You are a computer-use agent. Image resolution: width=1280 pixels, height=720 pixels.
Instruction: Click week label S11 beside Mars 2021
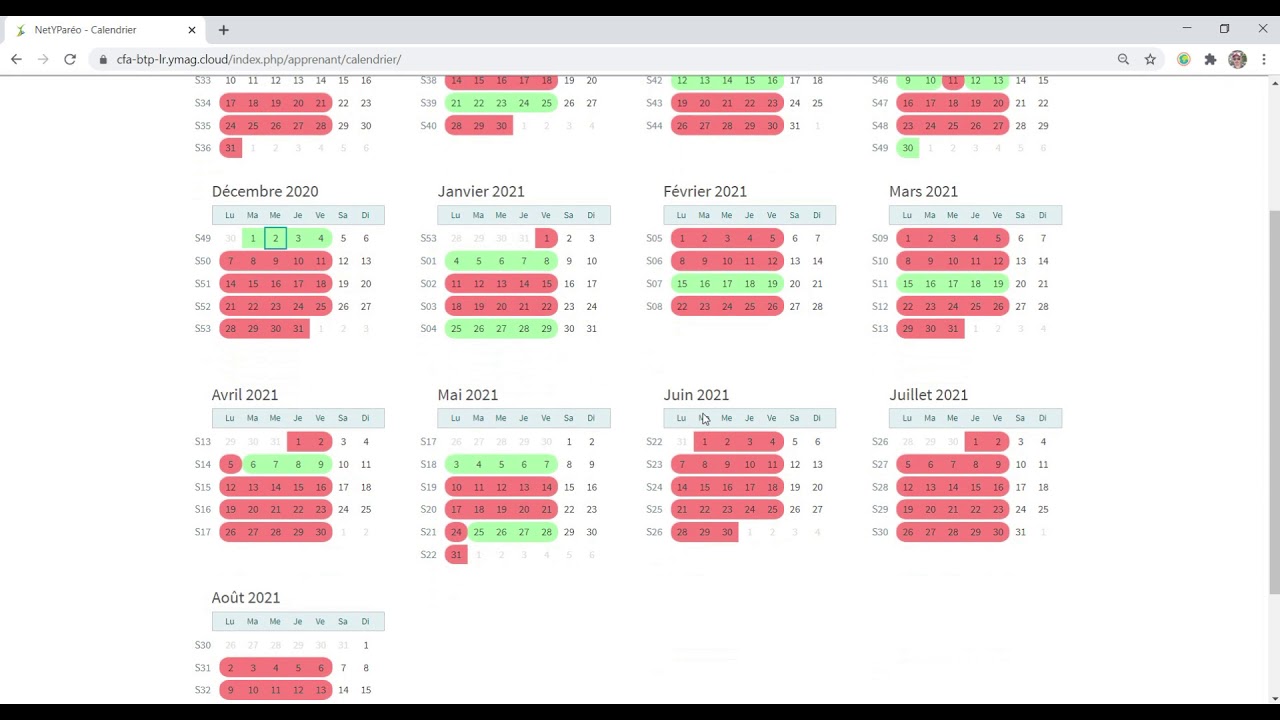click(880, 284)
